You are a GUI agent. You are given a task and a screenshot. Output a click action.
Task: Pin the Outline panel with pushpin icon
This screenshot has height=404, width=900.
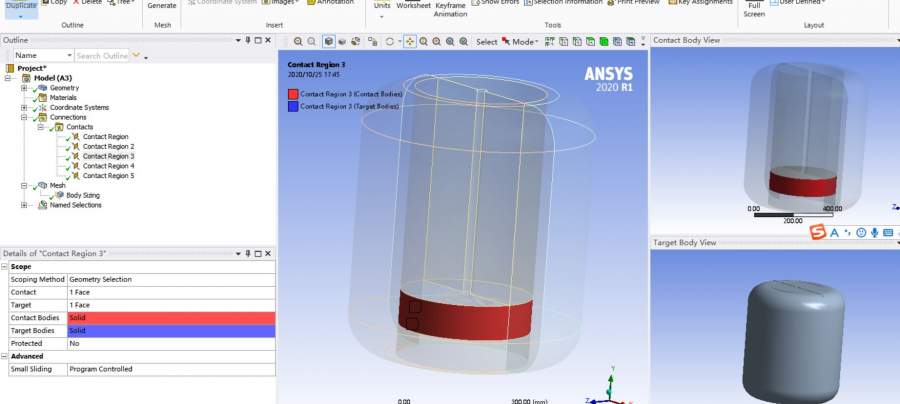248,40
